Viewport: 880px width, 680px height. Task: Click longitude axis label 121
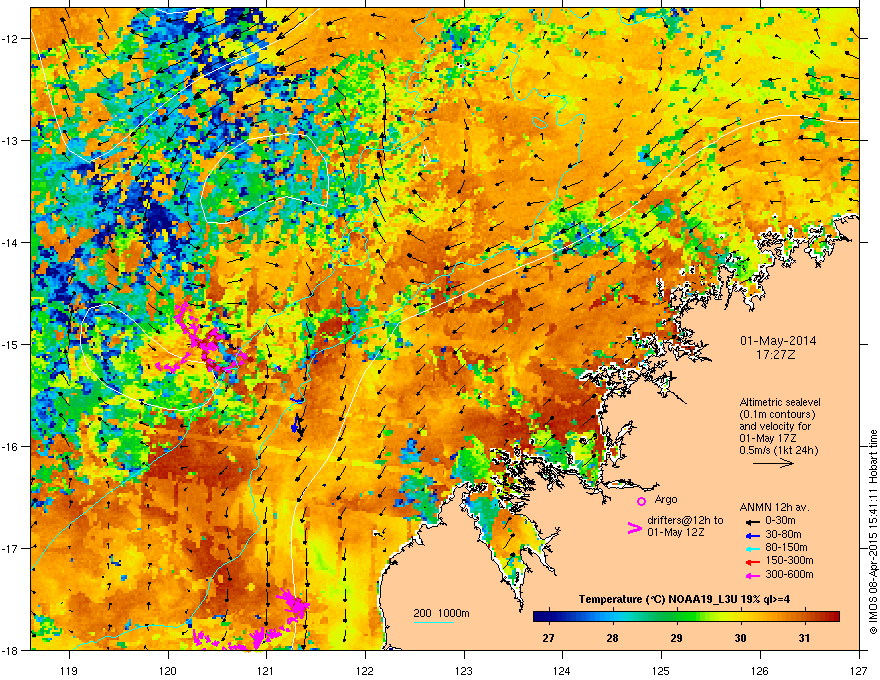[x=266, y=670]
